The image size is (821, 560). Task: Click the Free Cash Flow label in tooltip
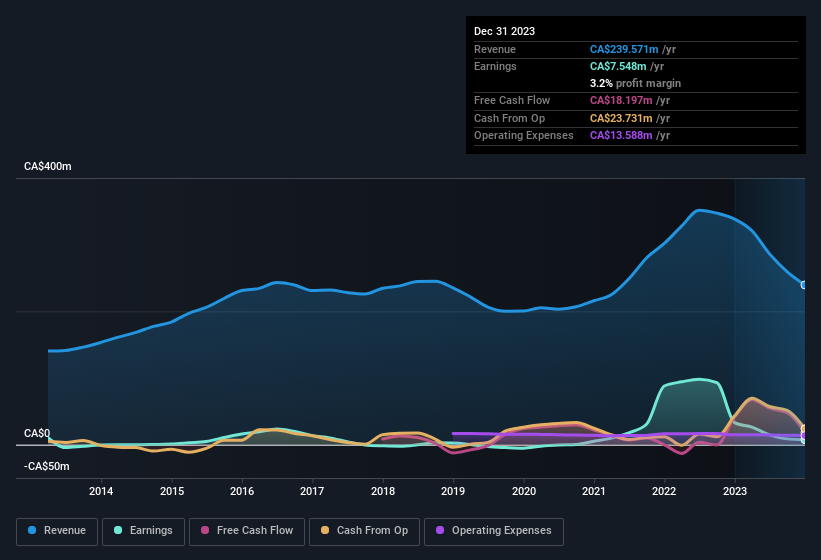click(512, 100)
